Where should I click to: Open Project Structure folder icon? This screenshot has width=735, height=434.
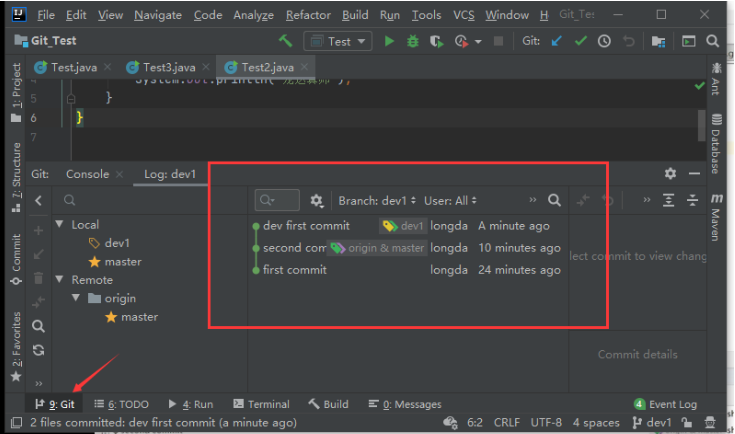pos(659,41)
